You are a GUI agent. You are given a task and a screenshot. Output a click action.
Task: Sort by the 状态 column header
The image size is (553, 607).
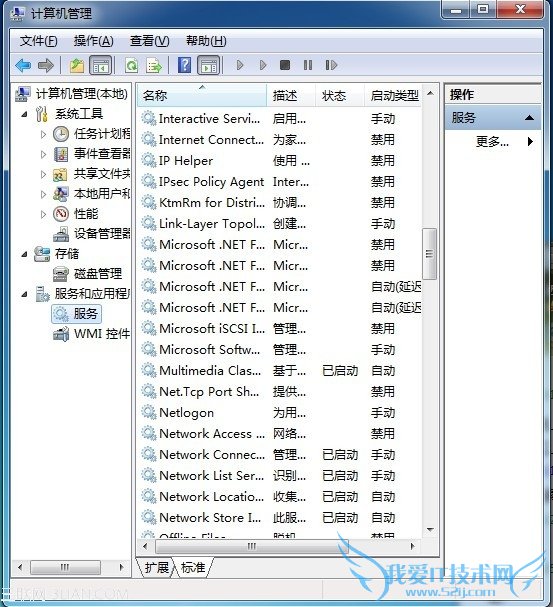click(x=340, y=95)
